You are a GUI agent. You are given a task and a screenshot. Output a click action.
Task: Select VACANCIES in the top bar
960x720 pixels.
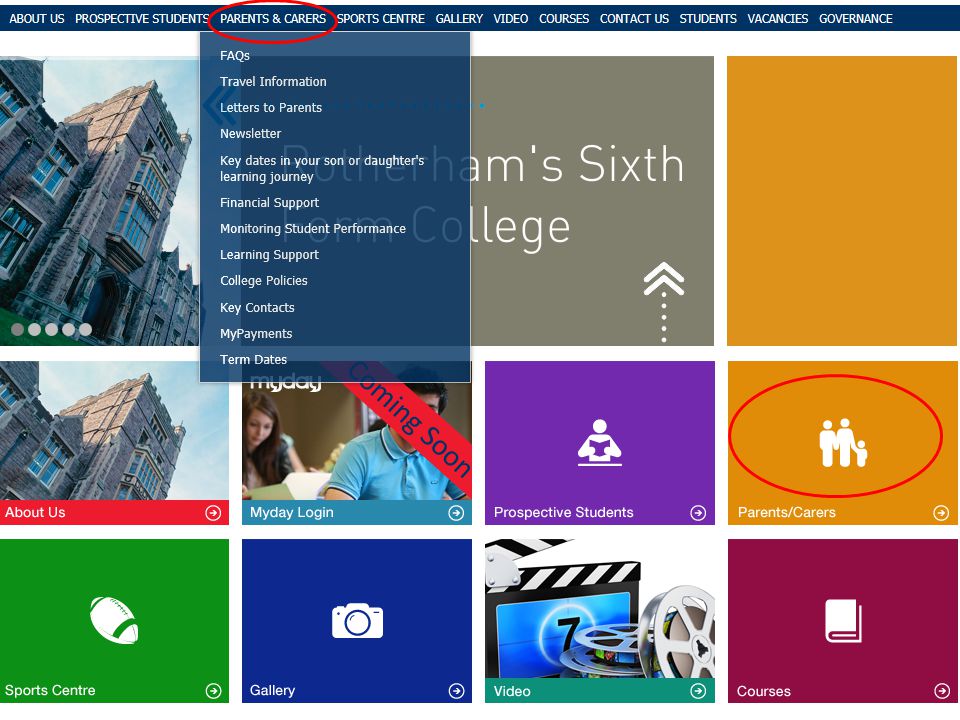778,19
